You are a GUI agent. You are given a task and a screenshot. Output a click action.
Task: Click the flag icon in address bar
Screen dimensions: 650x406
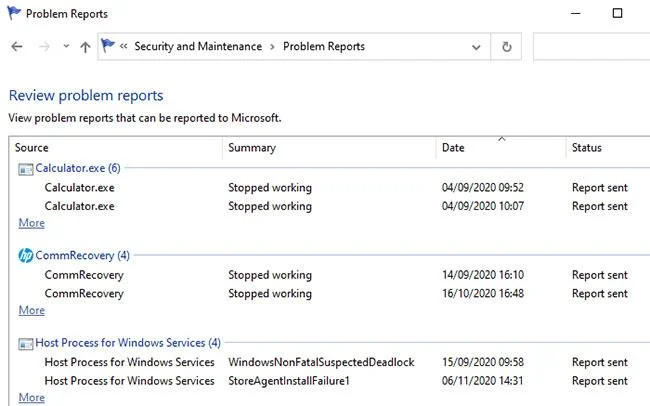pos(108,45)
